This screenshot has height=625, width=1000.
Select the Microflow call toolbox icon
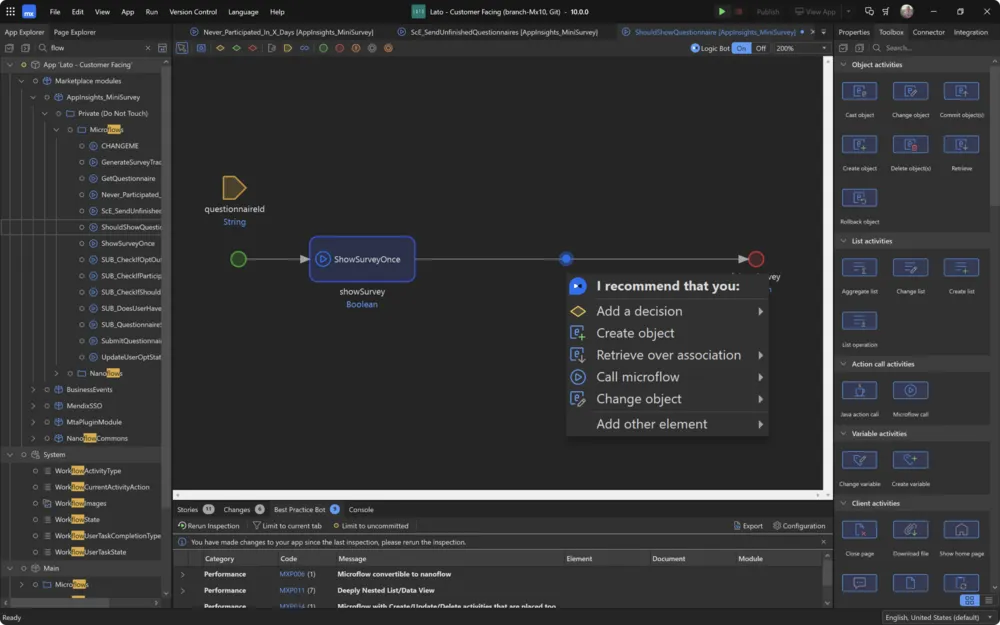(x=910, y=390)
